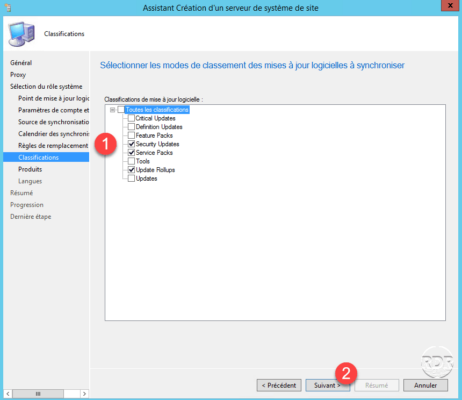The width and height of the screenshot is (462, 400).
Task: Click the Résumé step in sidebar
Action: tap(21, 193)
